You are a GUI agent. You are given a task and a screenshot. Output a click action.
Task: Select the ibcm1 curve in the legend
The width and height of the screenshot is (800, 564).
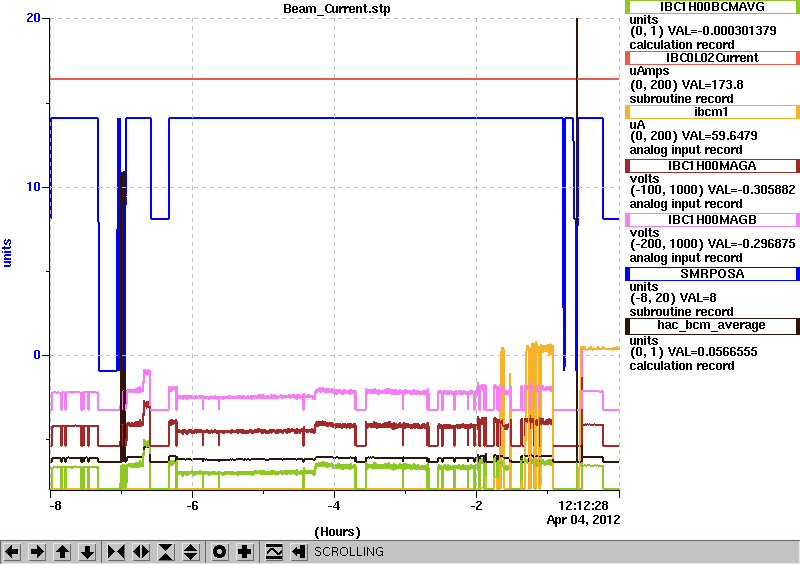(712, 112)
